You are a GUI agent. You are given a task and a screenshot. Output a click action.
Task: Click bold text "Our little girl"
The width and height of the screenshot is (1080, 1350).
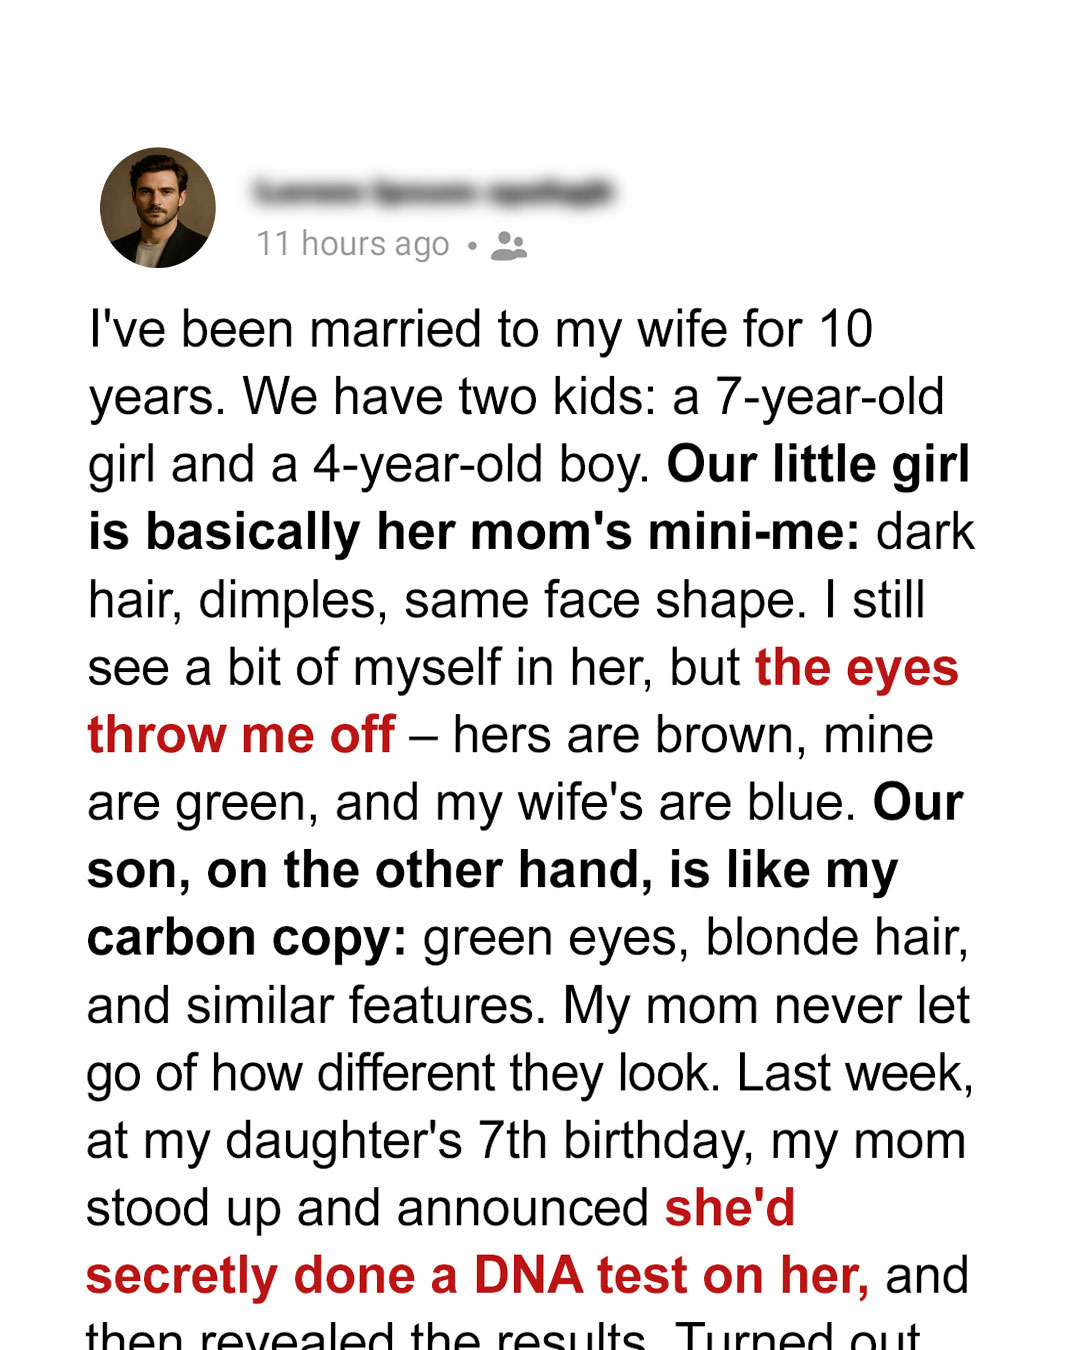pyautogui.click(x=818, y=464)
